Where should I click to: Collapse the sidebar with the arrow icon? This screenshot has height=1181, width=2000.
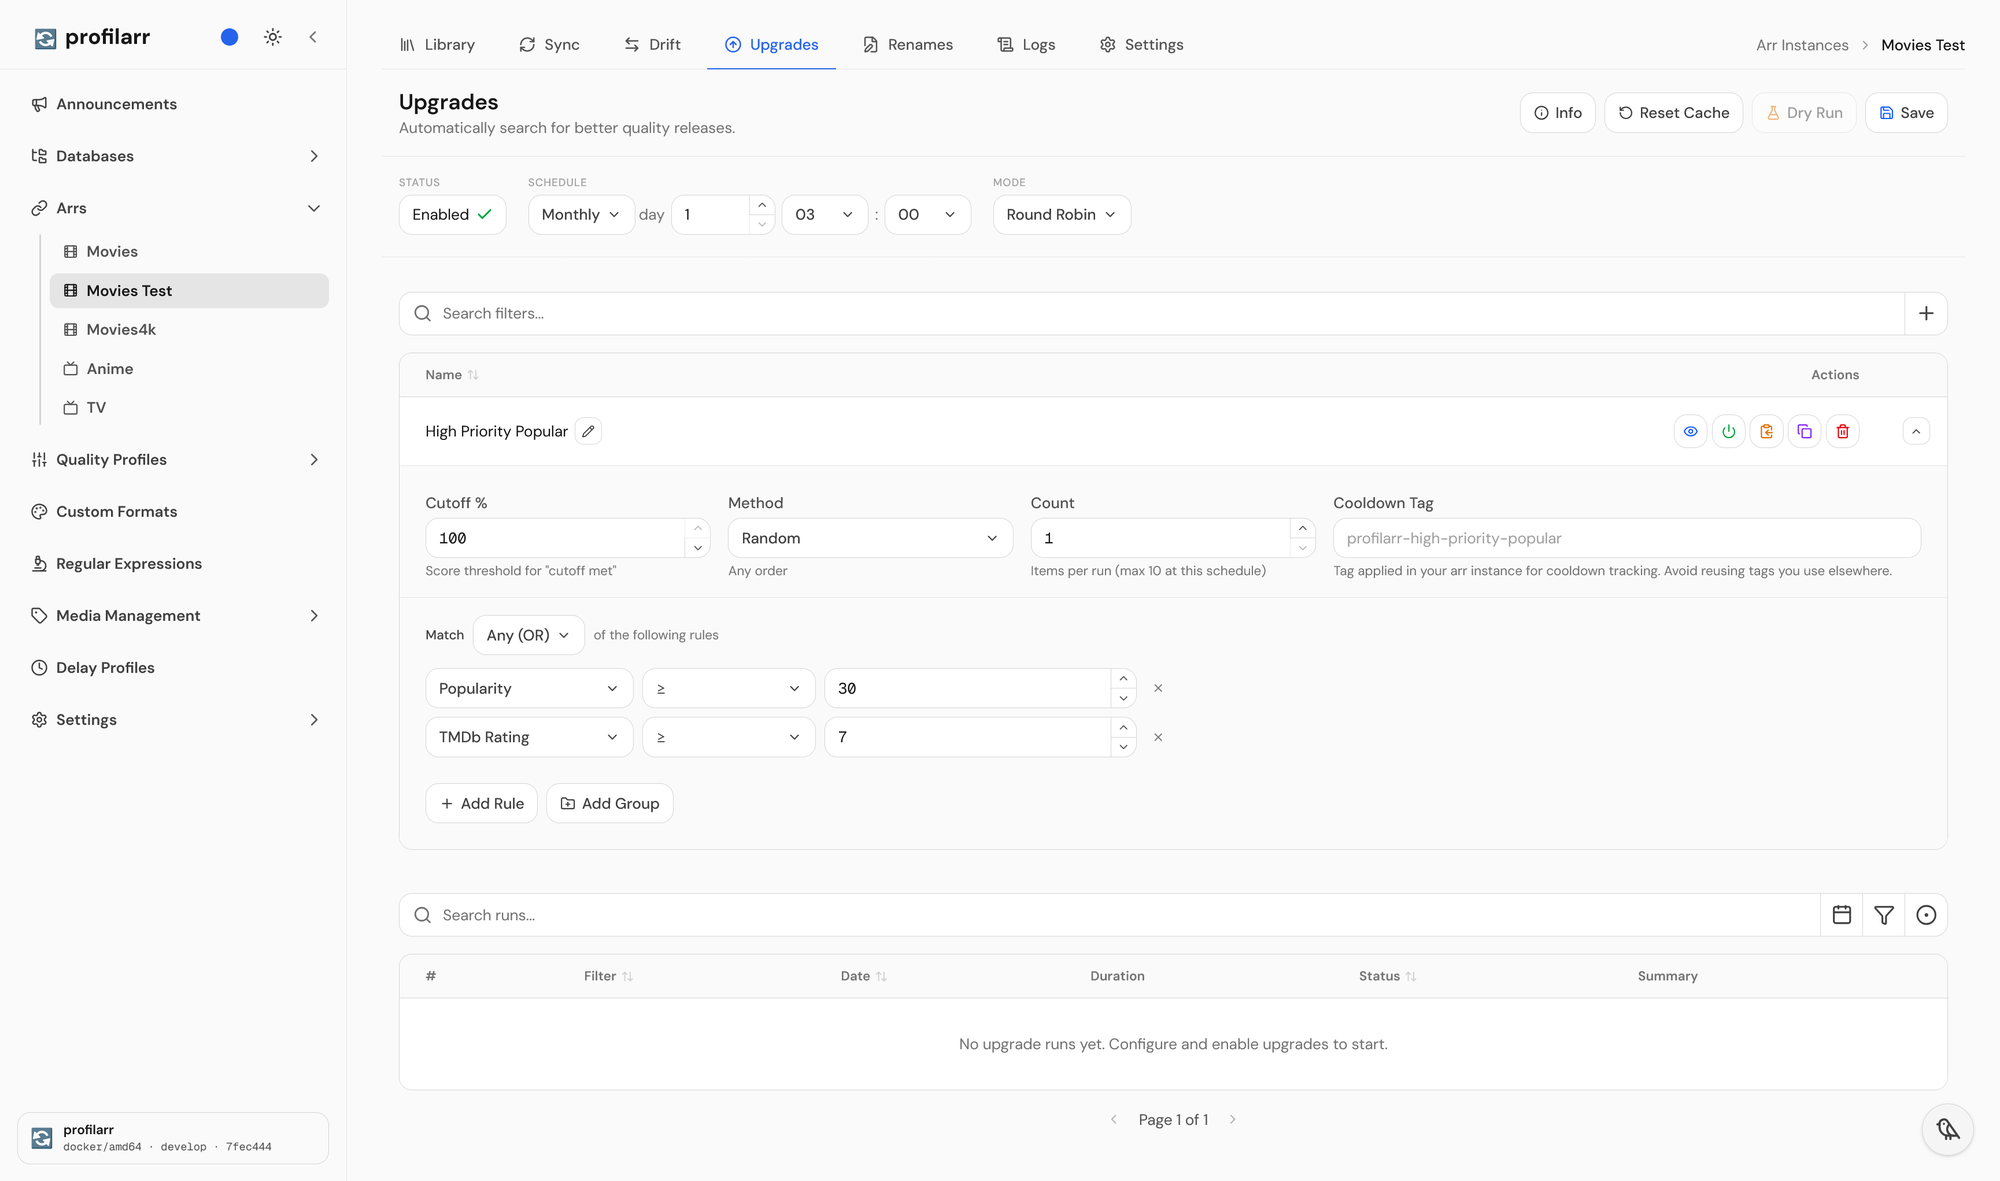[x=313, y=37]
